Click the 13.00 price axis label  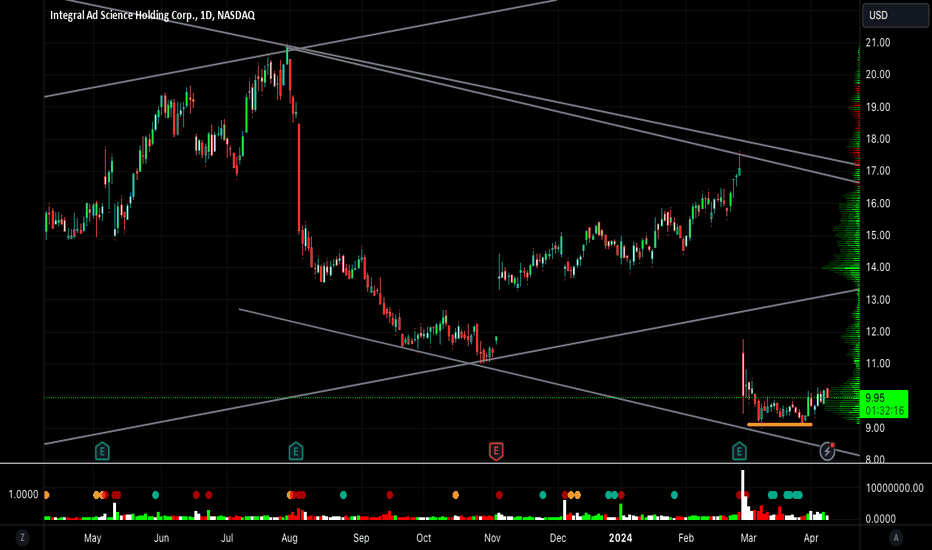pyautogui.click(x=877, y=300)
